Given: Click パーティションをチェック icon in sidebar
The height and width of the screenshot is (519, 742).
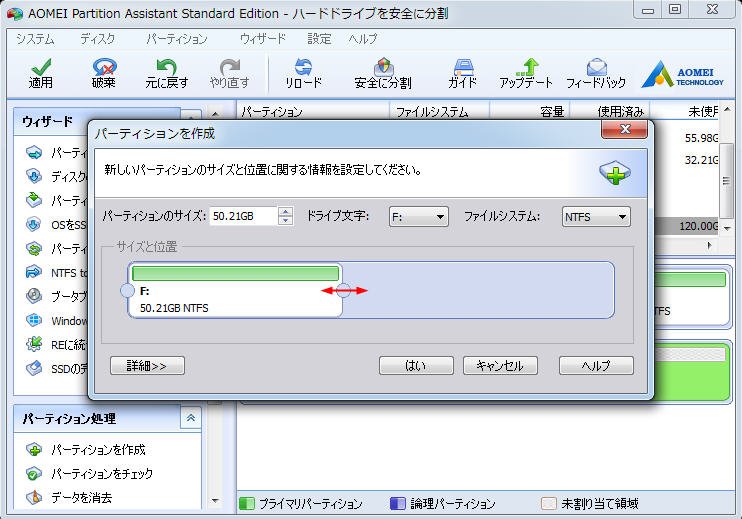Looking at the screenshot, I should pyautogui.click(x=34, y=474).
